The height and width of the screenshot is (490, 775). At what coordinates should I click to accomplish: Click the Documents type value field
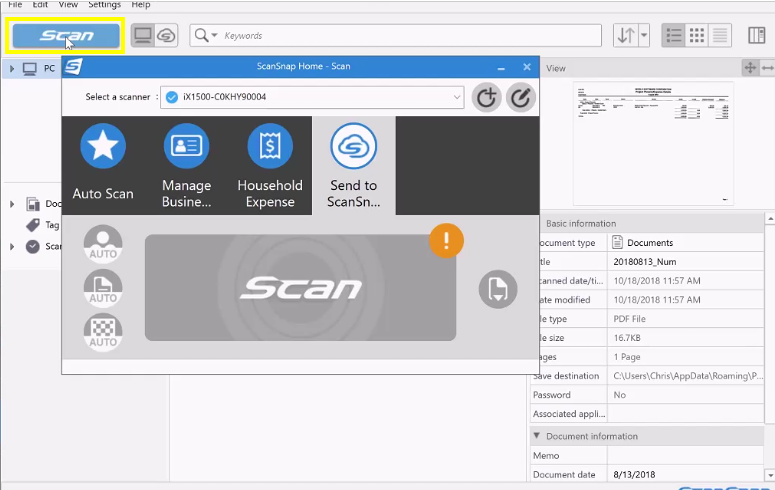pyautogui.click(x=686, y=243)
